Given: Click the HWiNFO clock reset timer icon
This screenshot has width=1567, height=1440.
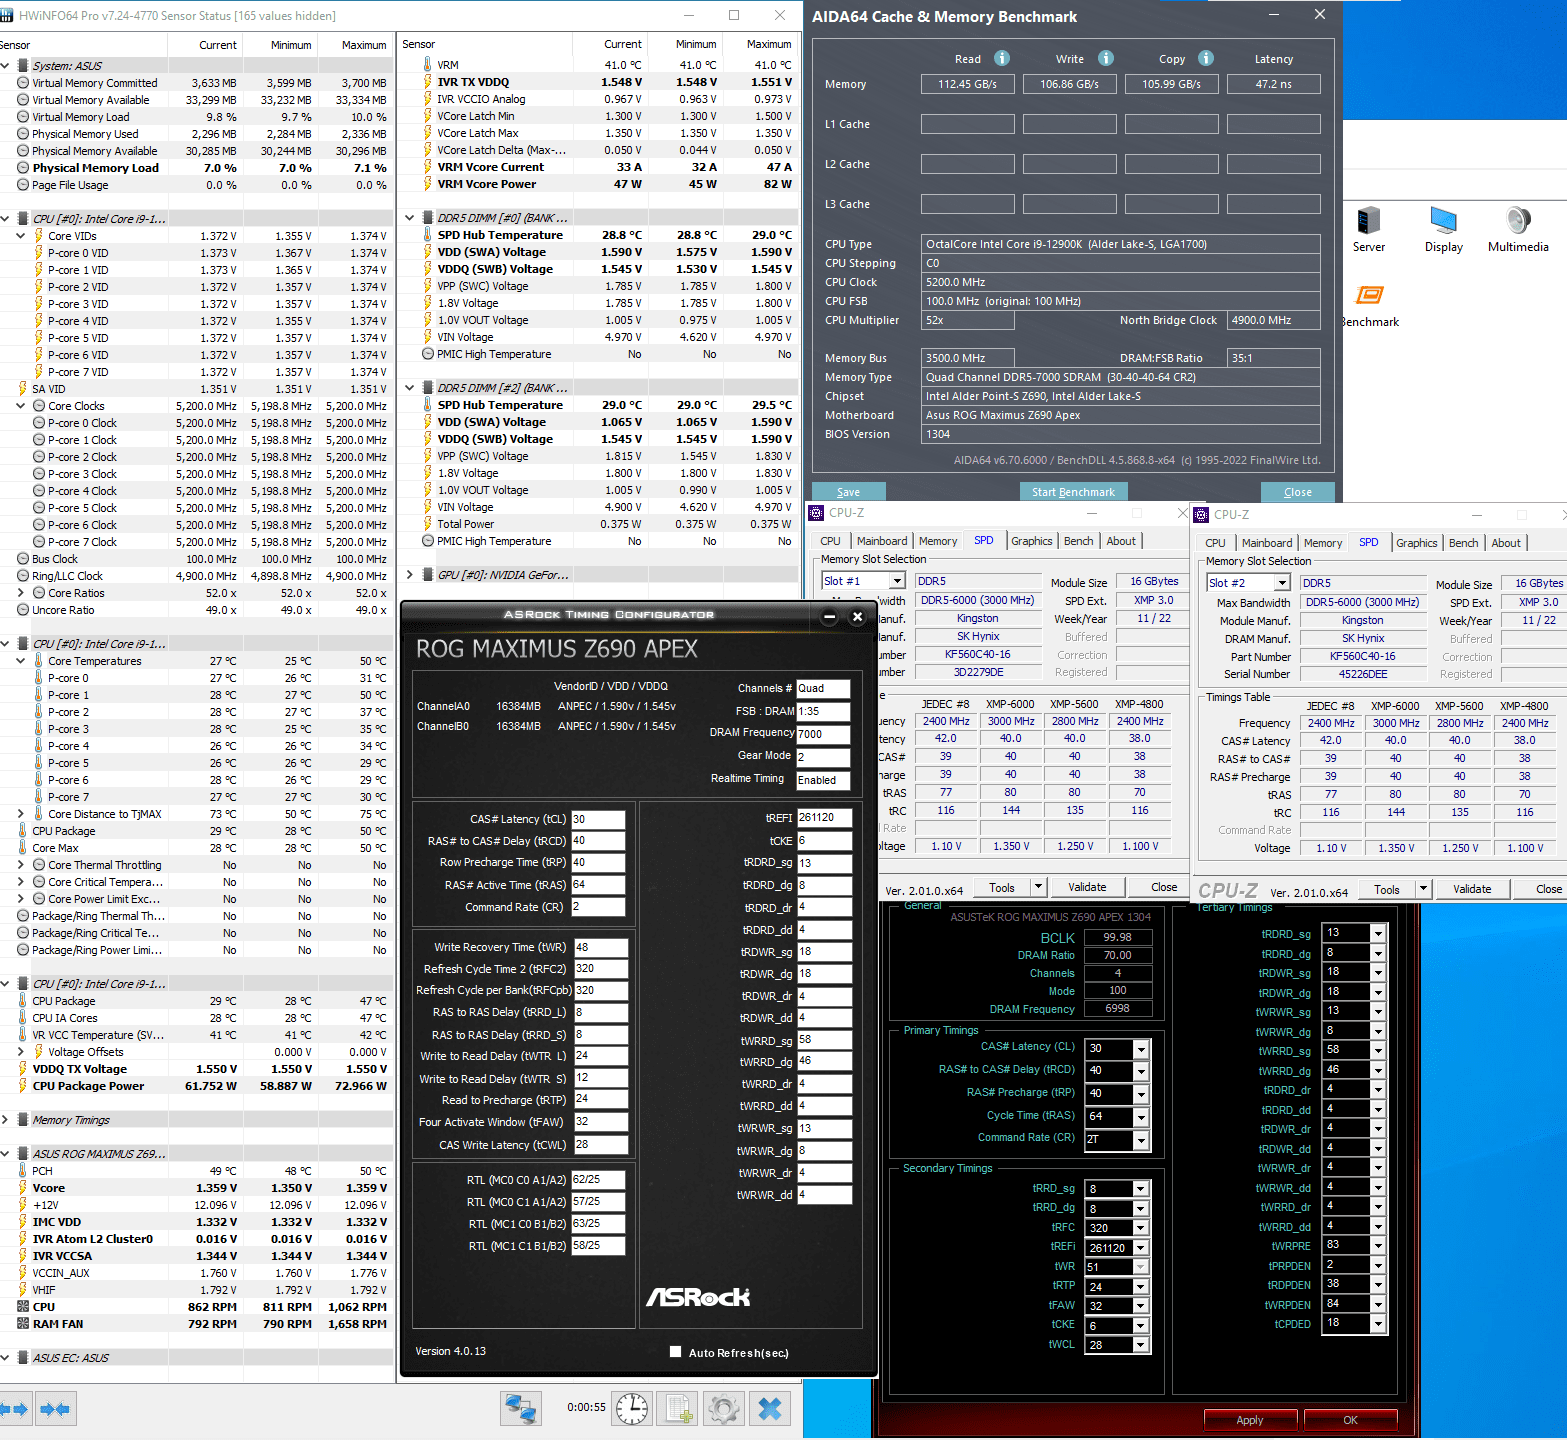Looking at the screenshot, I should pos(632,1409).
